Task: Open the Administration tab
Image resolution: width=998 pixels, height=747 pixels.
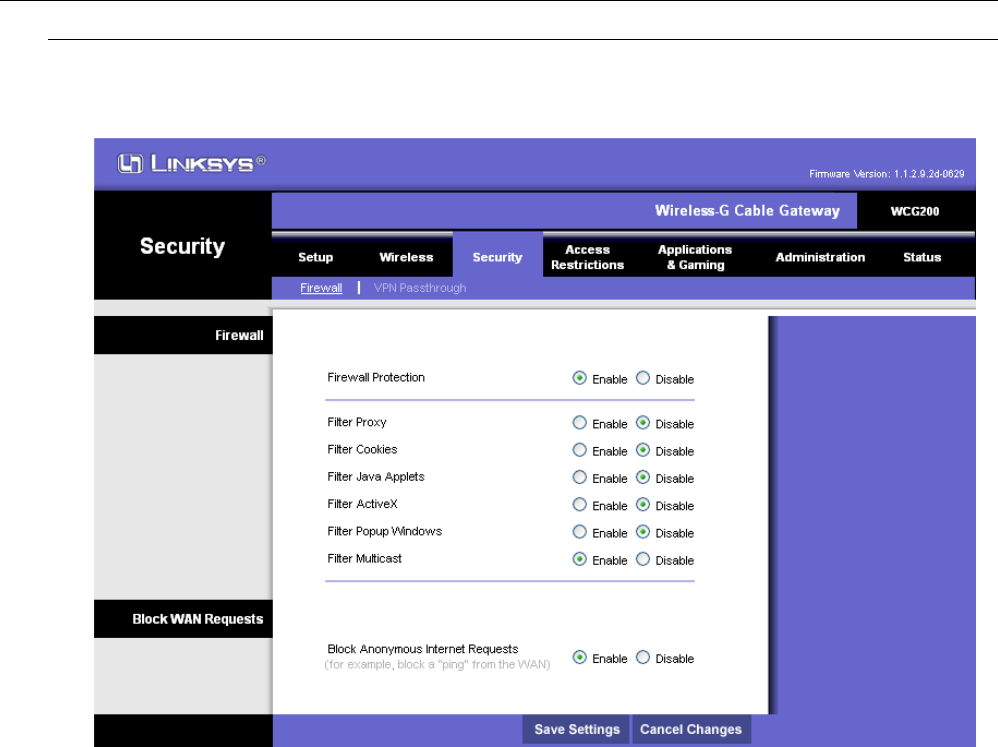Action: point(820,257)
